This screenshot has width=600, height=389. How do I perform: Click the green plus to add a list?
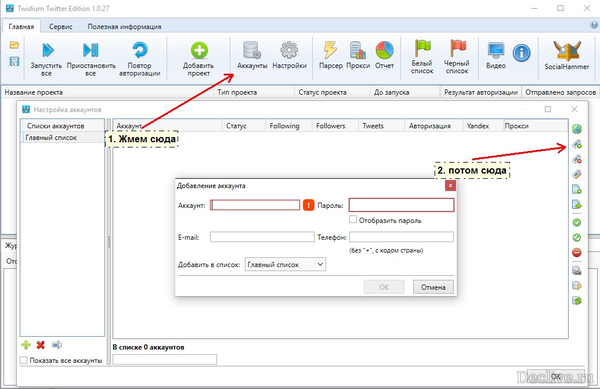(x=26, y=345)
